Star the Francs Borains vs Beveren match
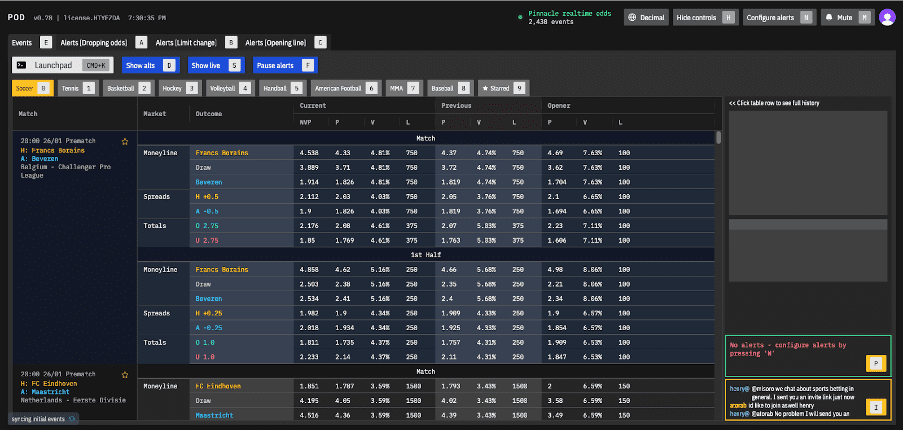The image size is (904, 430). (x=125, y=141)
